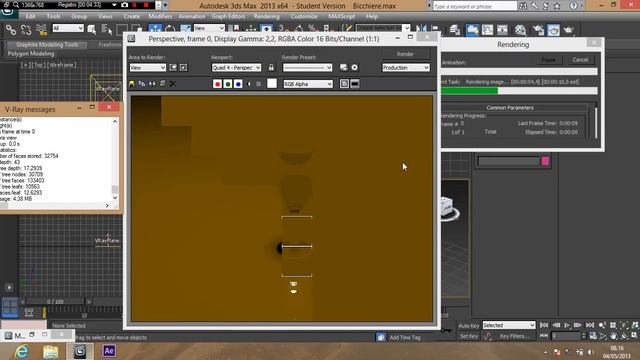Click the Select and Link chain icon
This screenshot has height=360, width=640.
tap(11, 29)
